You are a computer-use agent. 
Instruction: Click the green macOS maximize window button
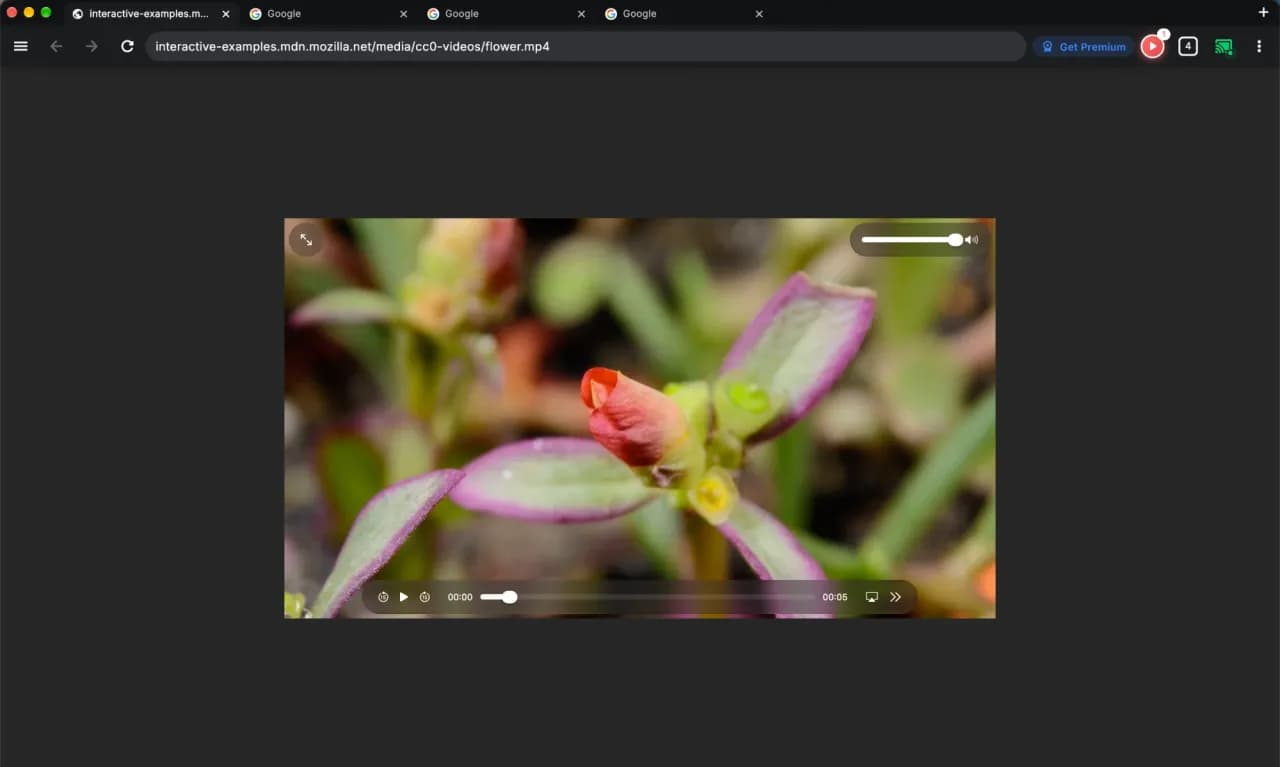tap(46, 12)
